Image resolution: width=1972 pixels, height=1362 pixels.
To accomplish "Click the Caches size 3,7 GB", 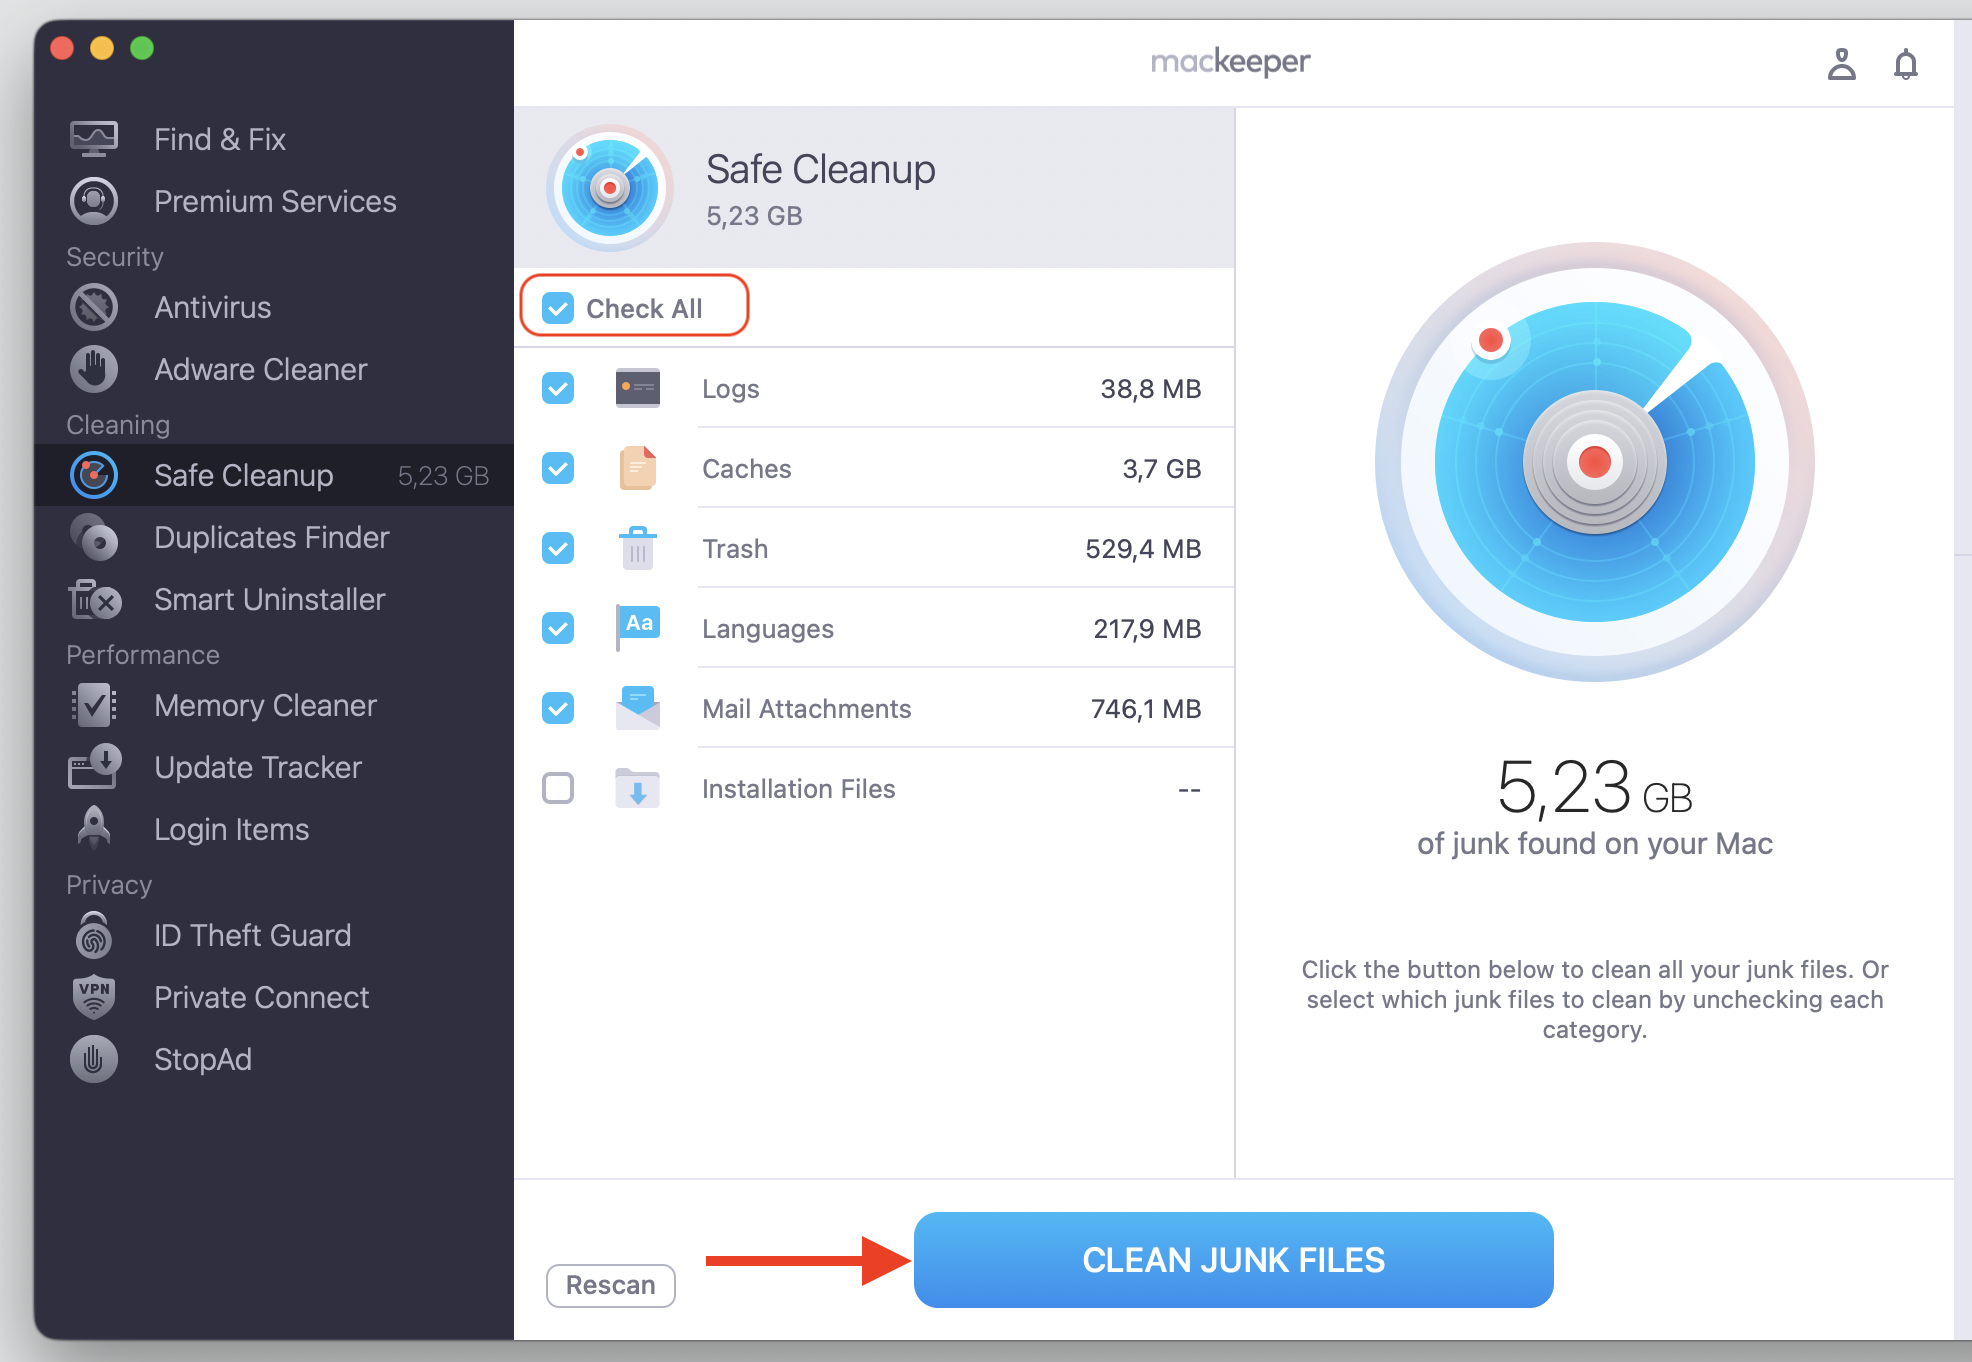I will coord(1162,468).
